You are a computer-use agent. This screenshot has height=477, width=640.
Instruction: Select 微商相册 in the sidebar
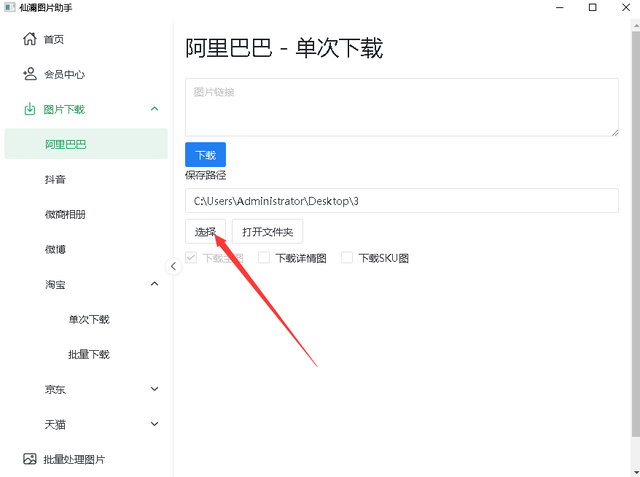[x=86, y=214]
